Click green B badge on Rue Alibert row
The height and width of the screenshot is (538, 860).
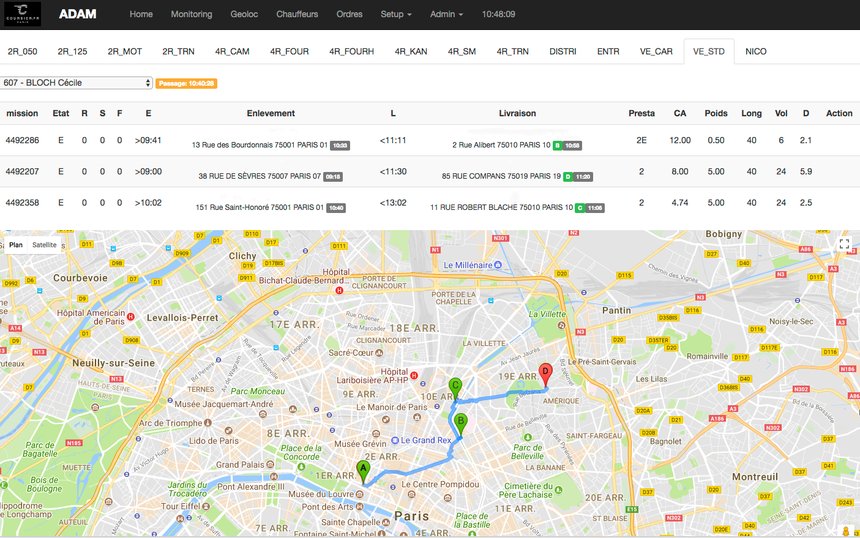tap(557, 145)
